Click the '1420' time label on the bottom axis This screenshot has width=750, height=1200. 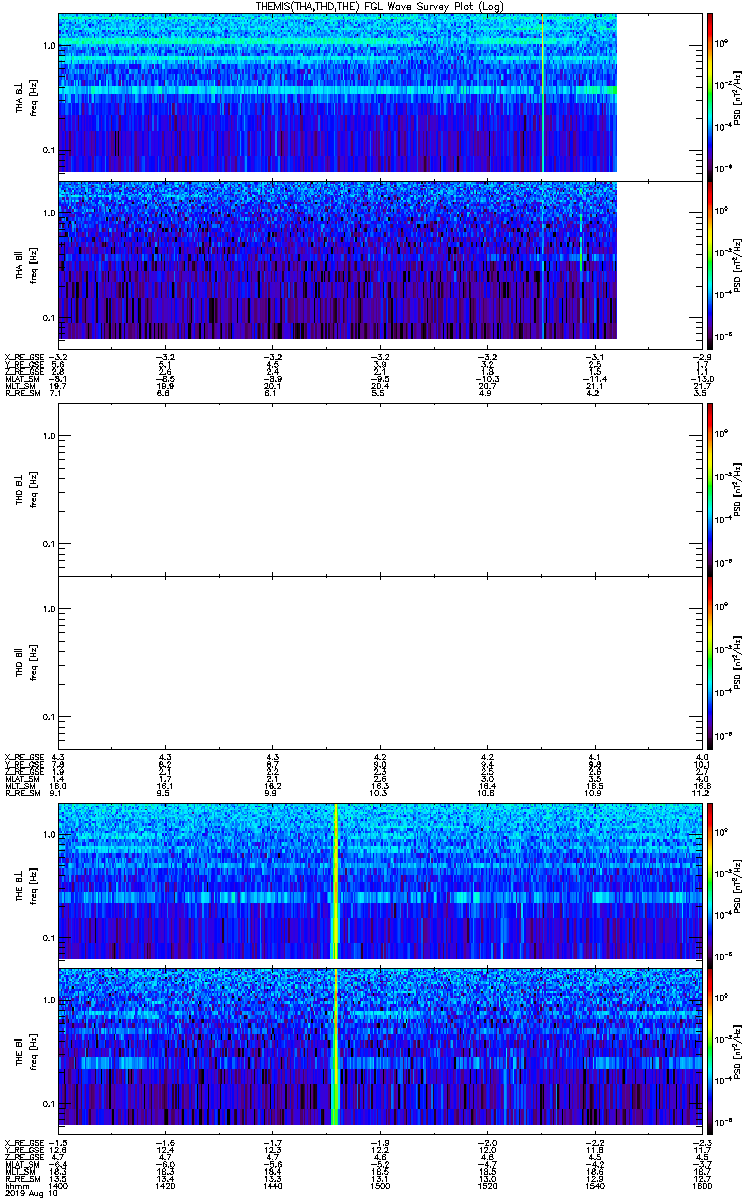click(x=165, y=1185)
